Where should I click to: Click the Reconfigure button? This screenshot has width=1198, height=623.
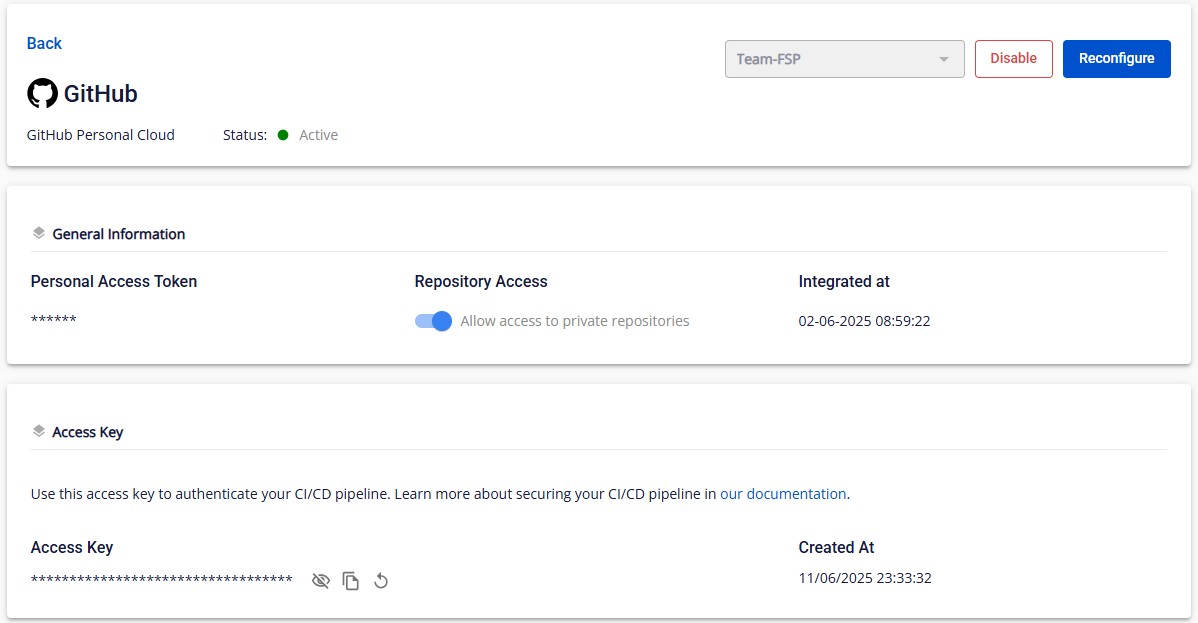[1116, 59]
